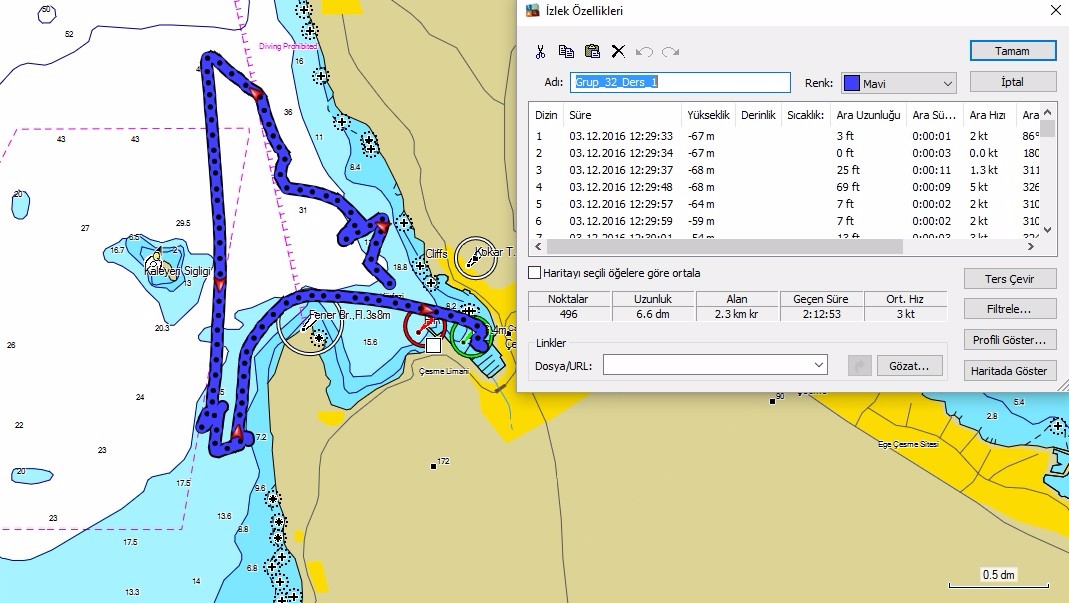Expand the Dosya/URL dropdown
The height and width of the screenshot is (603, 1069).
(x=819, y=365)
